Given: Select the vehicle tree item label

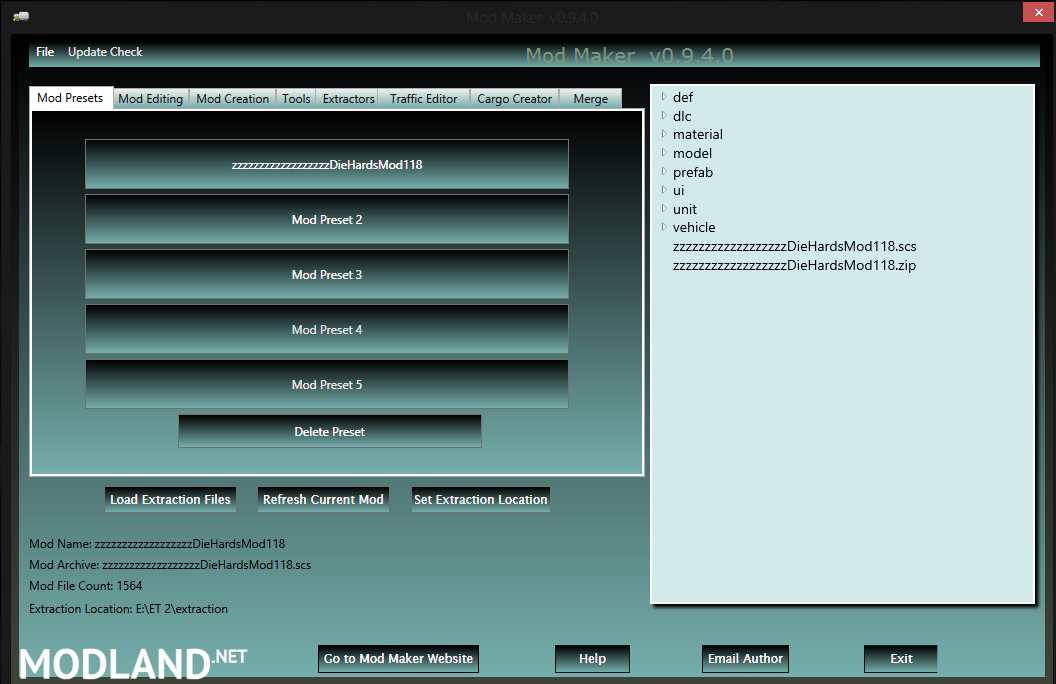Looking at the screenshot, I should (694, 228).
